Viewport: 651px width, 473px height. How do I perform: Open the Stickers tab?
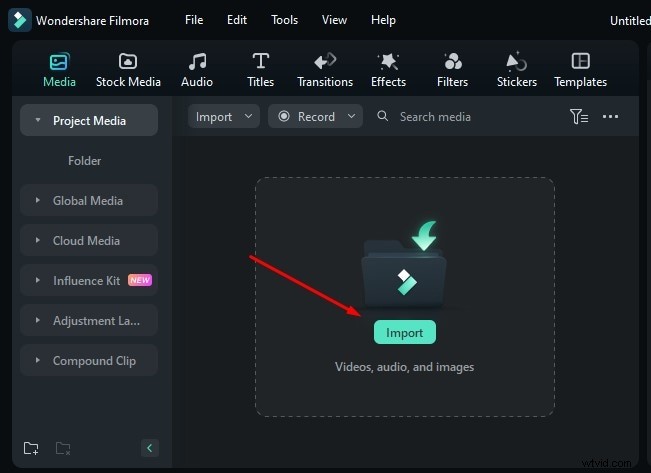516,70
